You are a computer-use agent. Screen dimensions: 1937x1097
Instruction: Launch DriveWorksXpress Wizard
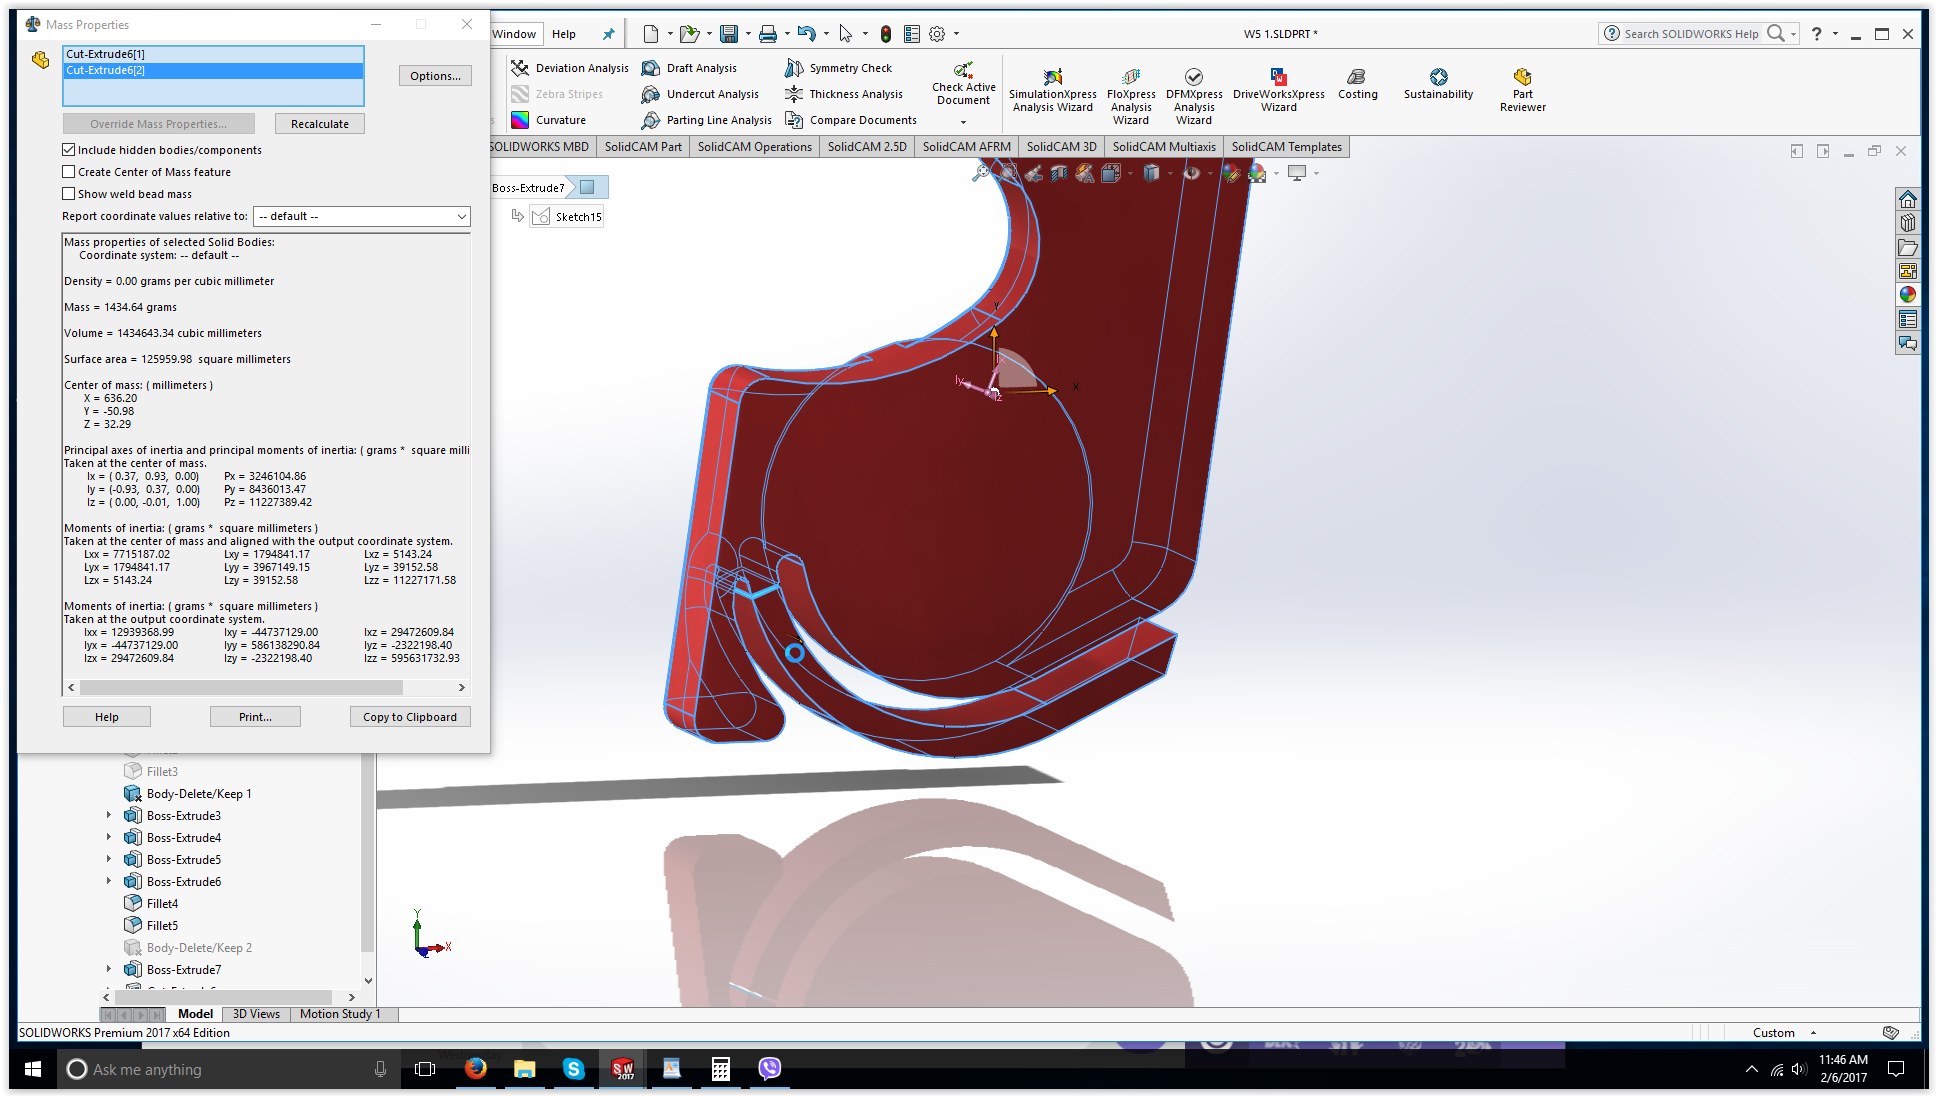[1278, 91]
